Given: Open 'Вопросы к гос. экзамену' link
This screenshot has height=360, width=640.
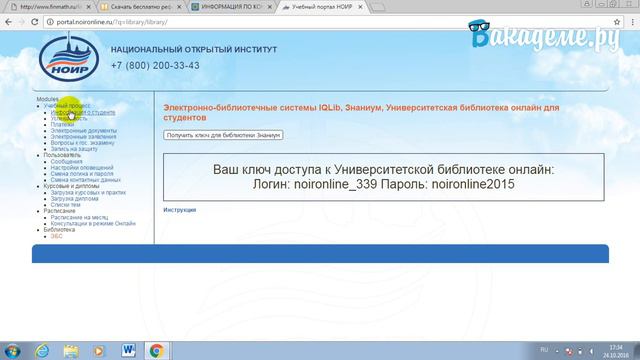Looking at the screenshot, I should click(82, 143).
